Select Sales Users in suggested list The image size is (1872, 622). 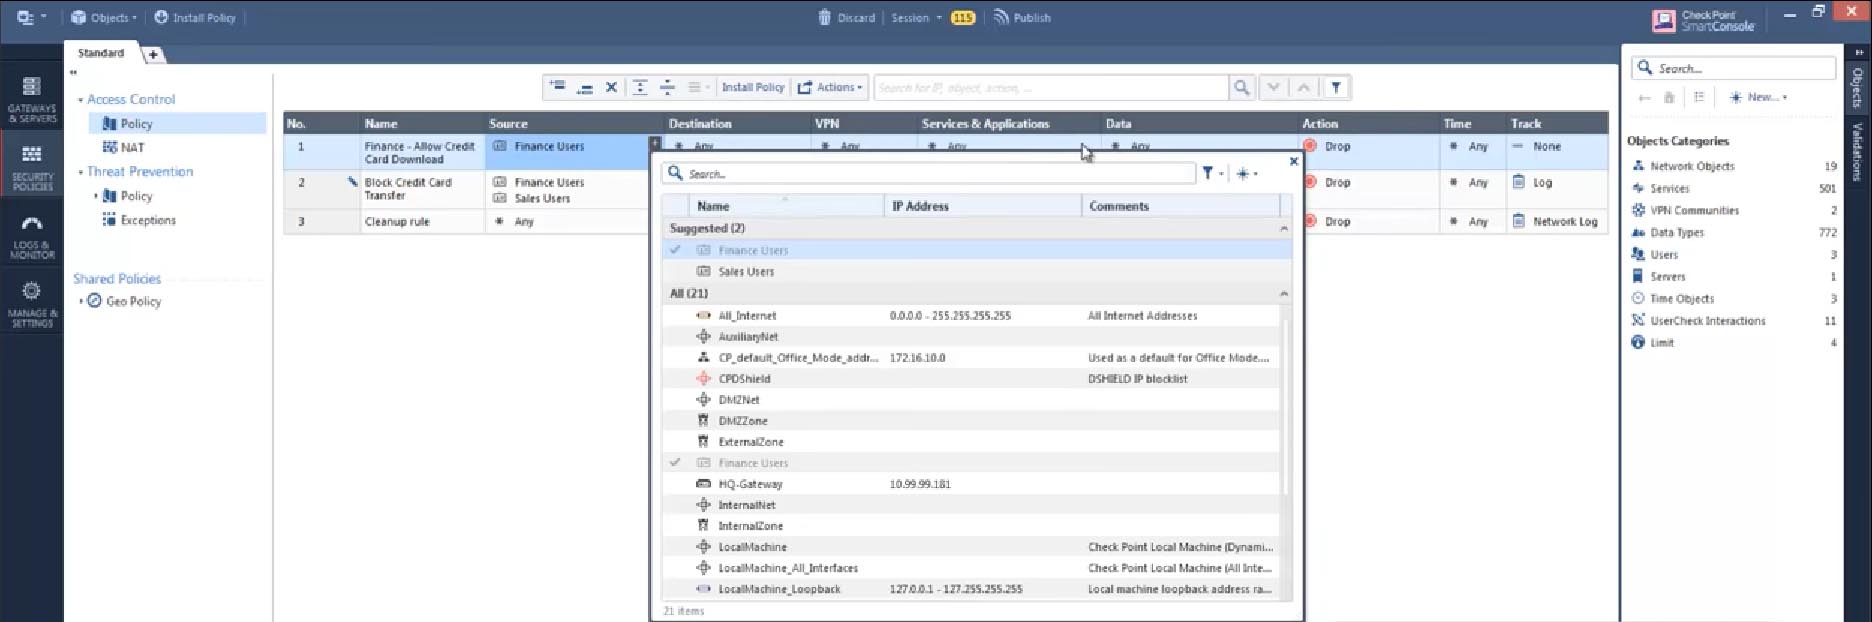746,272
